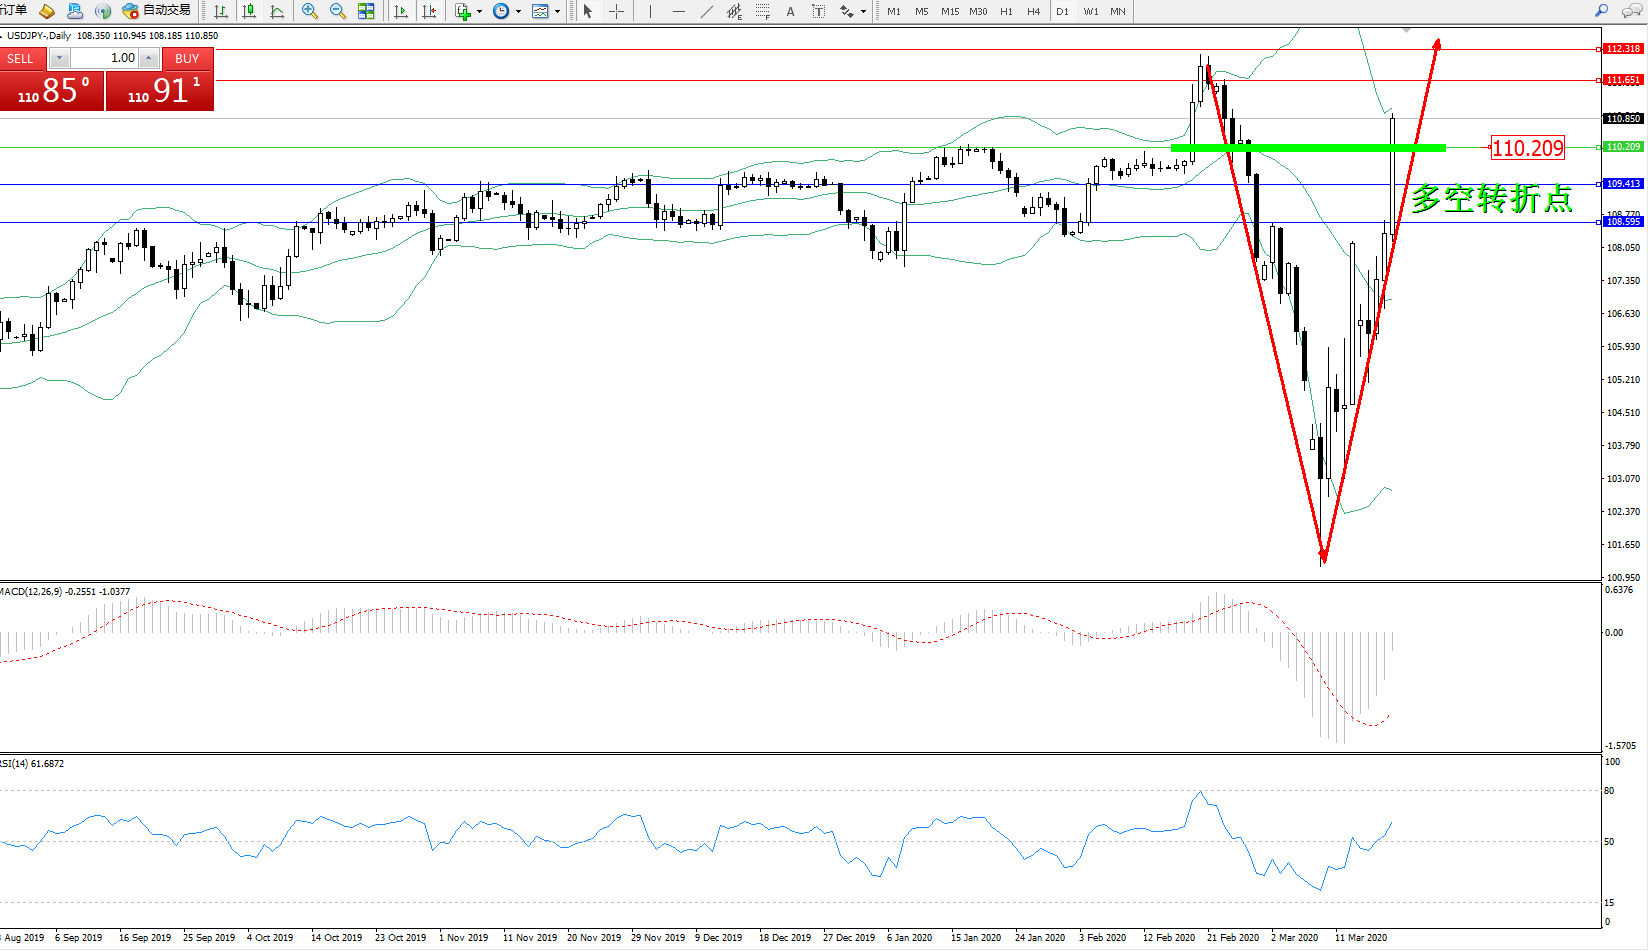The image size is (1648, 951).
Task: Select the Trendline drawing tool
Action: (707, 11)
